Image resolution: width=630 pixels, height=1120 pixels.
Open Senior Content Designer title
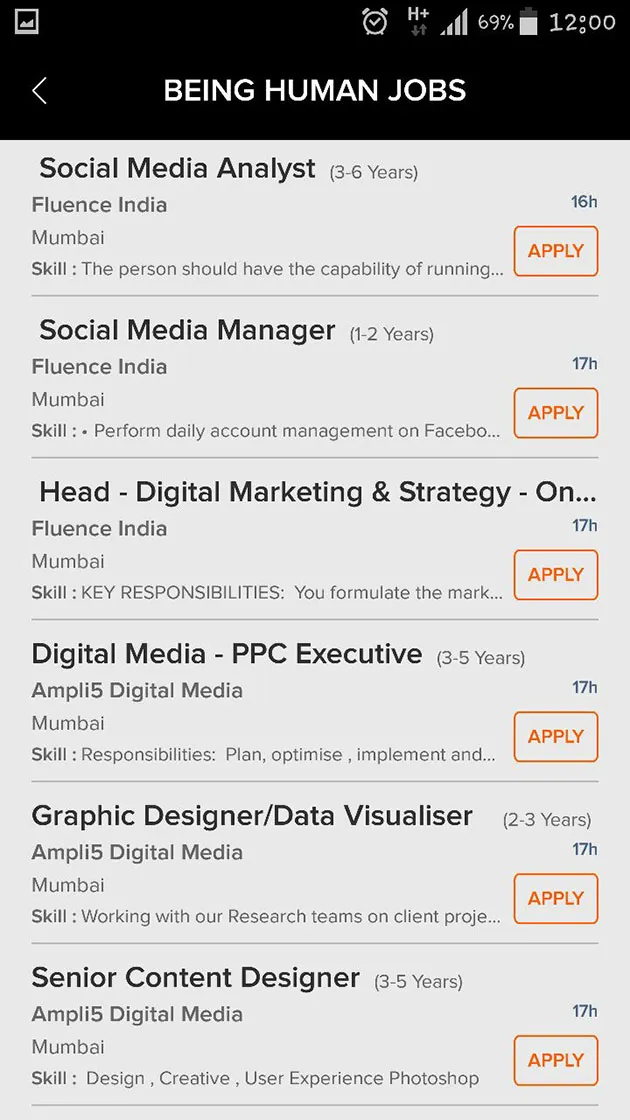196,979
